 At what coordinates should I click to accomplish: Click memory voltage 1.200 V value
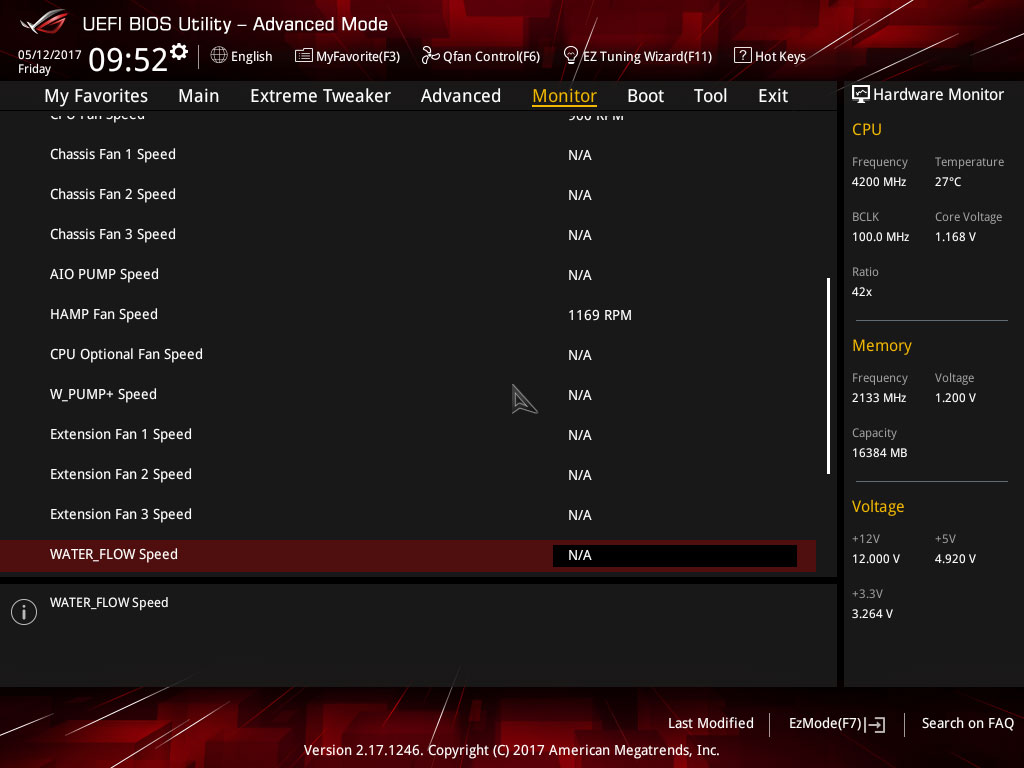pyautogui.click(x=955, y=398)
